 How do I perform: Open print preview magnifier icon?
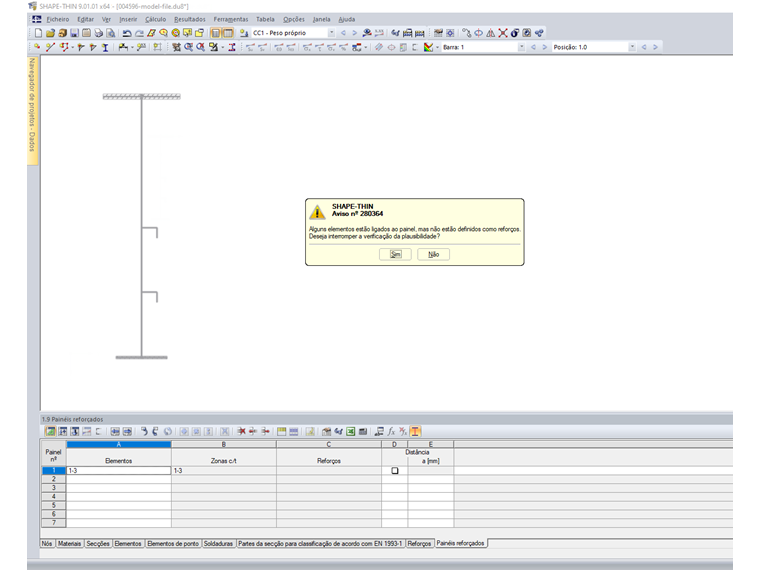[111, 33]
